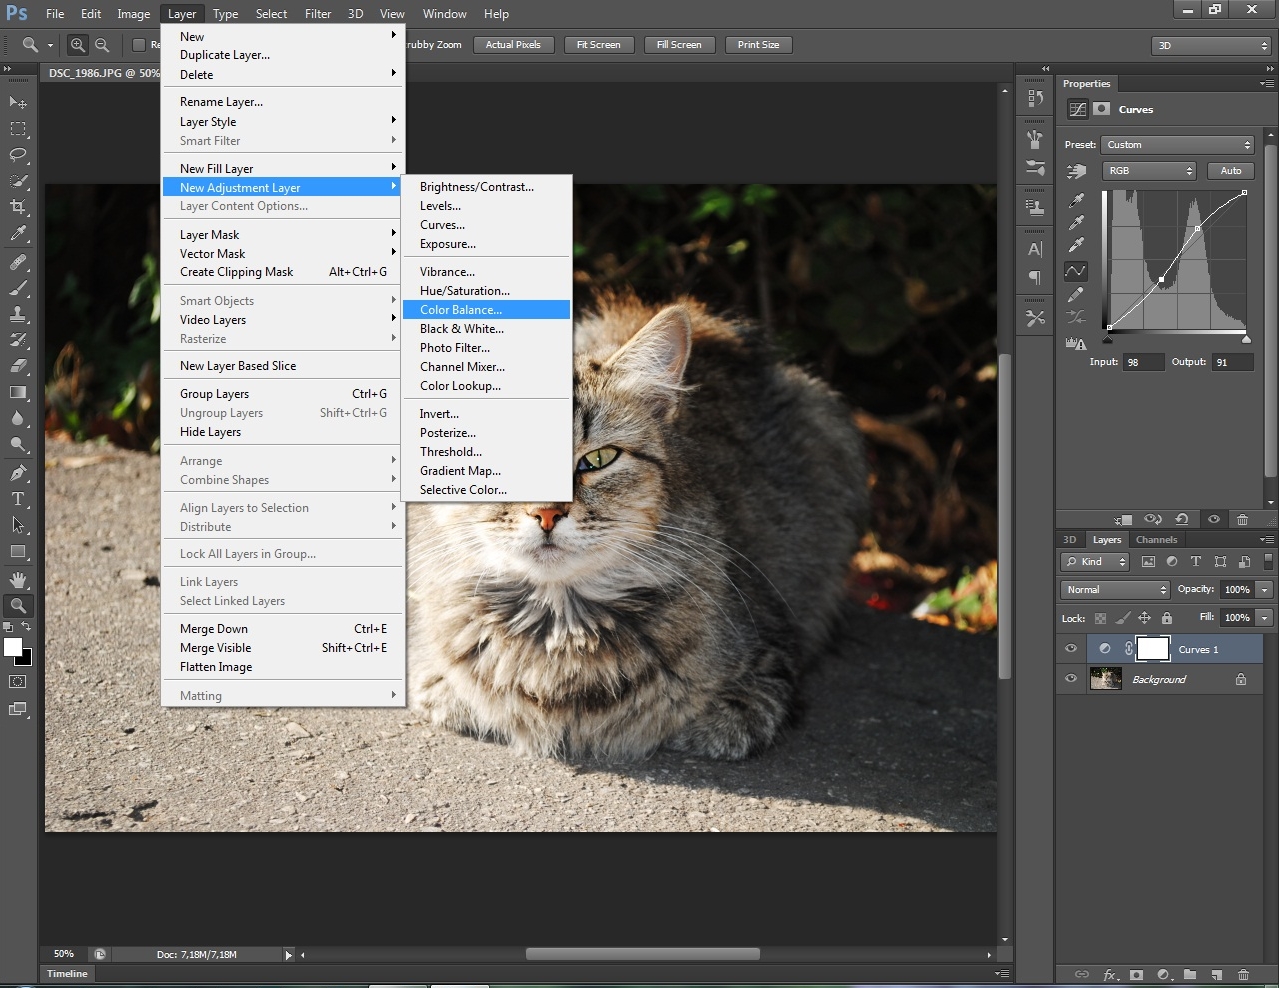
Task: Pick the Eyedropper tool in the left toolbar
Action: click(x=18, y=234)
